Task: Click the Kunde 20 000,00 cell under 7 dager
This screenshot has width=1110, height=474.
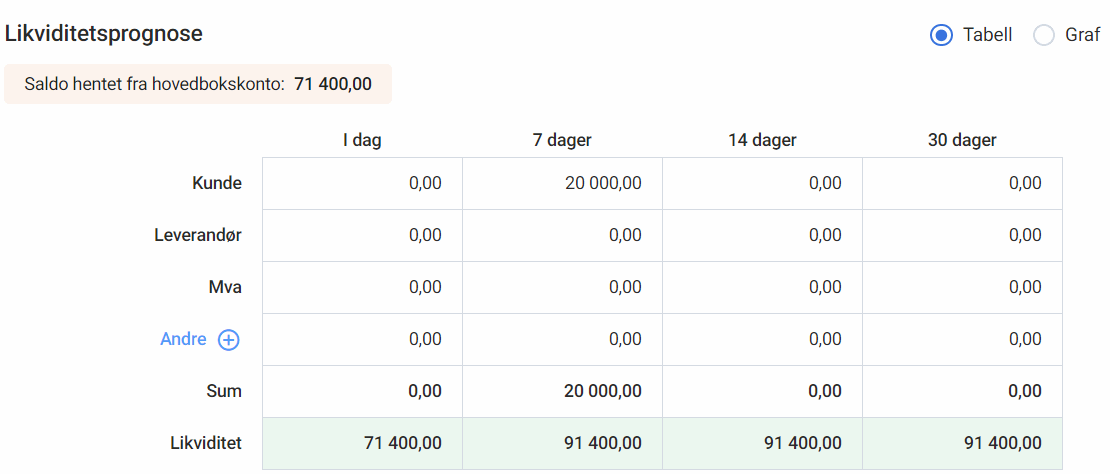Action: coord(562,184)
